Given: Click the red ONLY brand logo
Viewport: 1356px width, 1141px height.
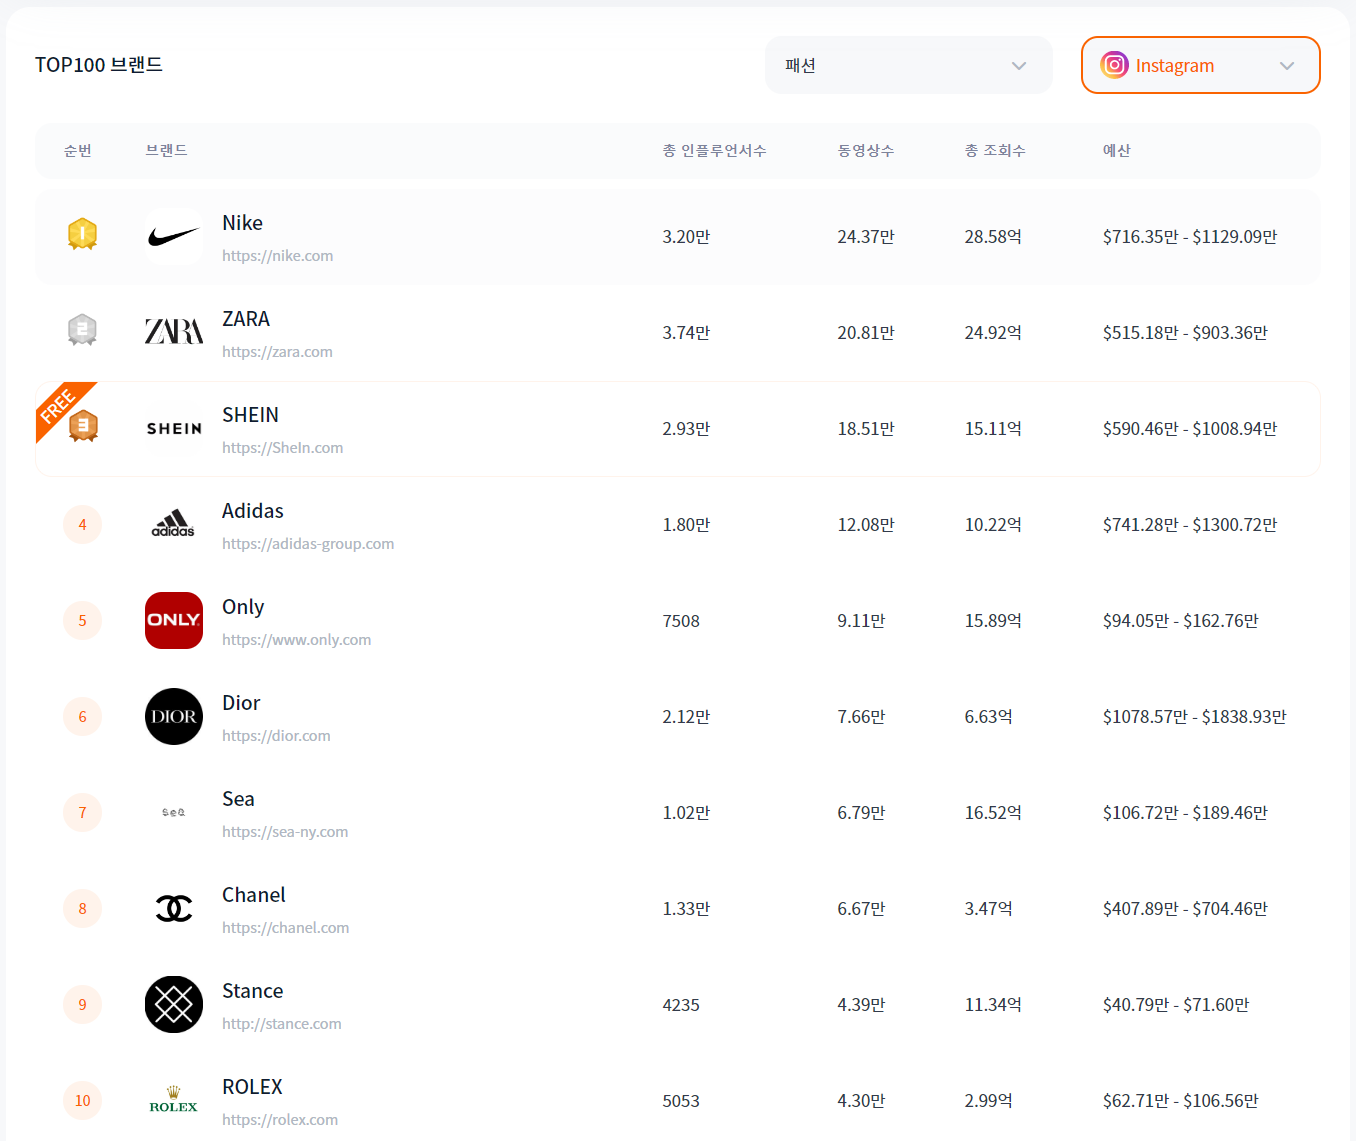Looking at the screenshot, I should point(174,621).
